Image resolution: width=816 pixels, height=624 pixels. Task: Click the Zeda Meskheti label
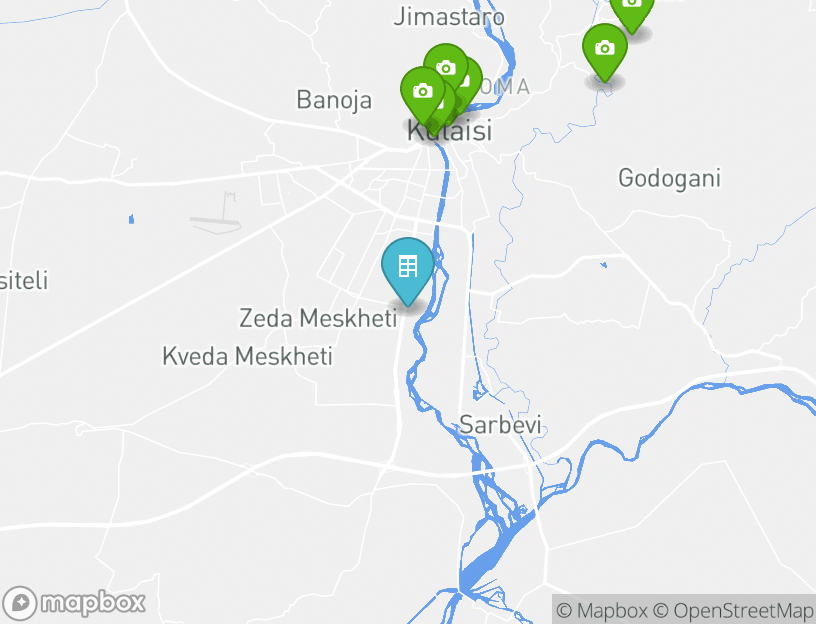(x=318, y=318)
